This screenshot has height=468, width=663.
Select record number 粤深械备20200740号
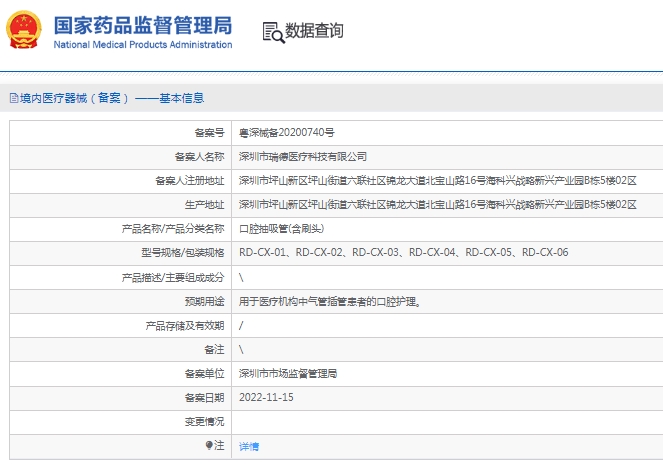tap(286, 133)
